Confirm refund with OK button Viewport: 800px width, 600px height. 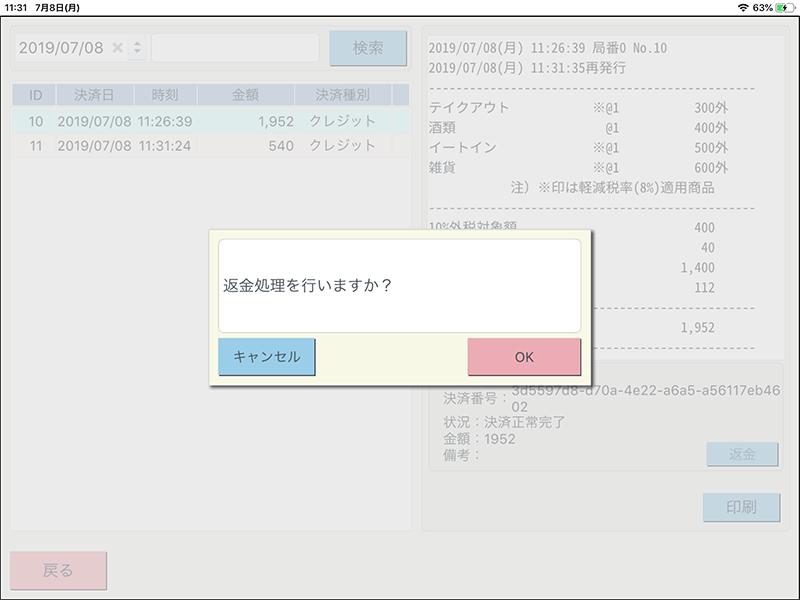(524, 357)
